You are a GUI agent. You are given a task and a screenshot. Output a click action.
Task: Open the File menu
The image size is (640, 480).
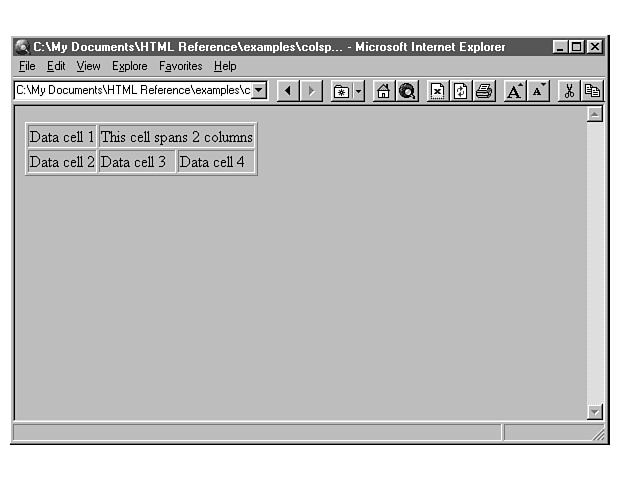[x=27, y=66]
